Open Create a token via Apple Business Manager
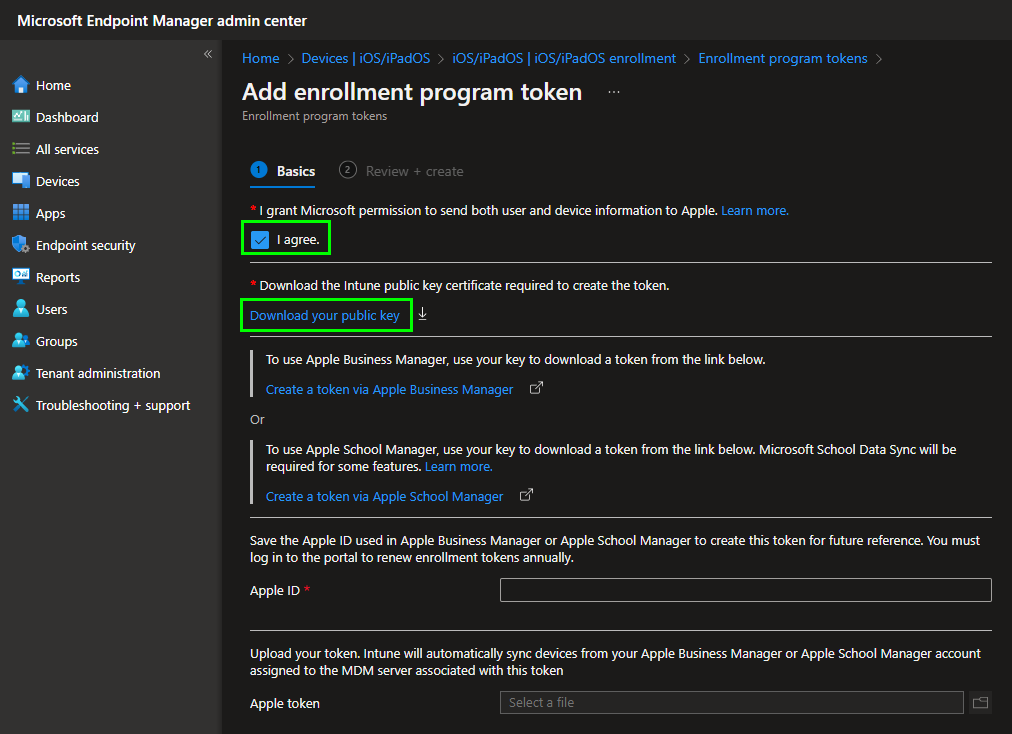The image size is (1012, 734). (x=389, y=390)
